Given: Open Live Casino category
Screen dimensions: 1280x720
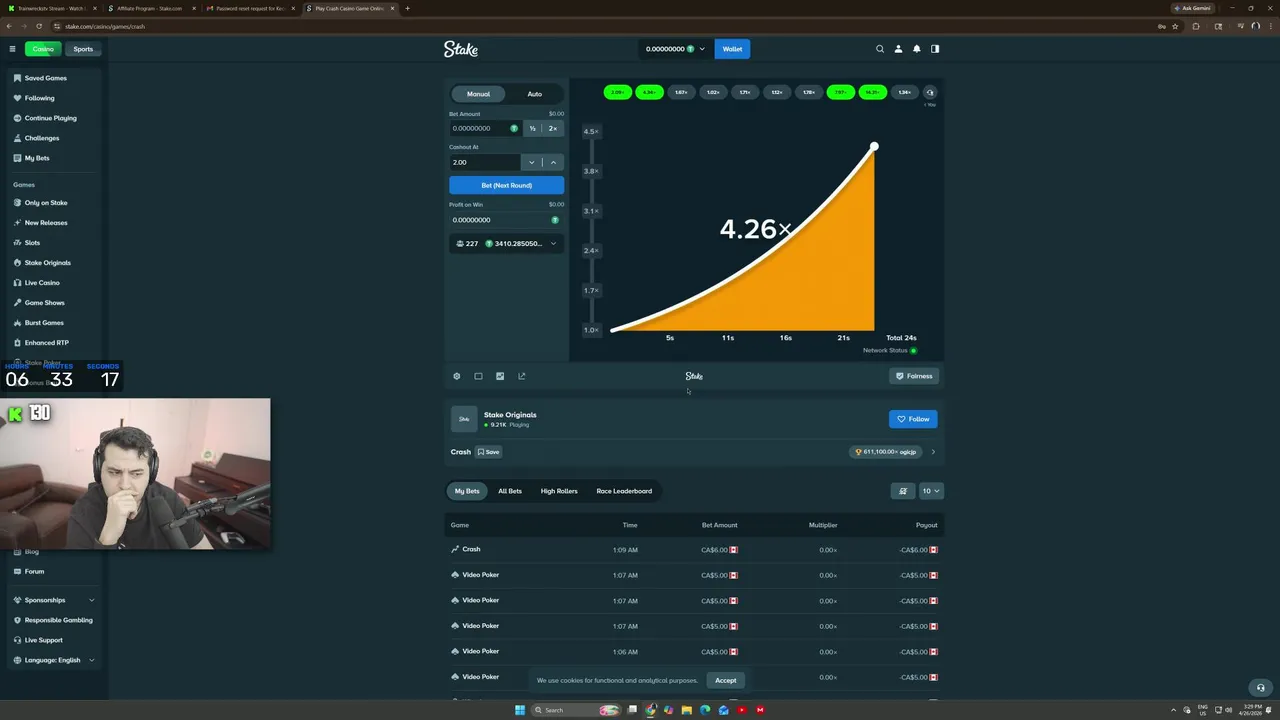Looking at the screenshot, I should (41, 283).
